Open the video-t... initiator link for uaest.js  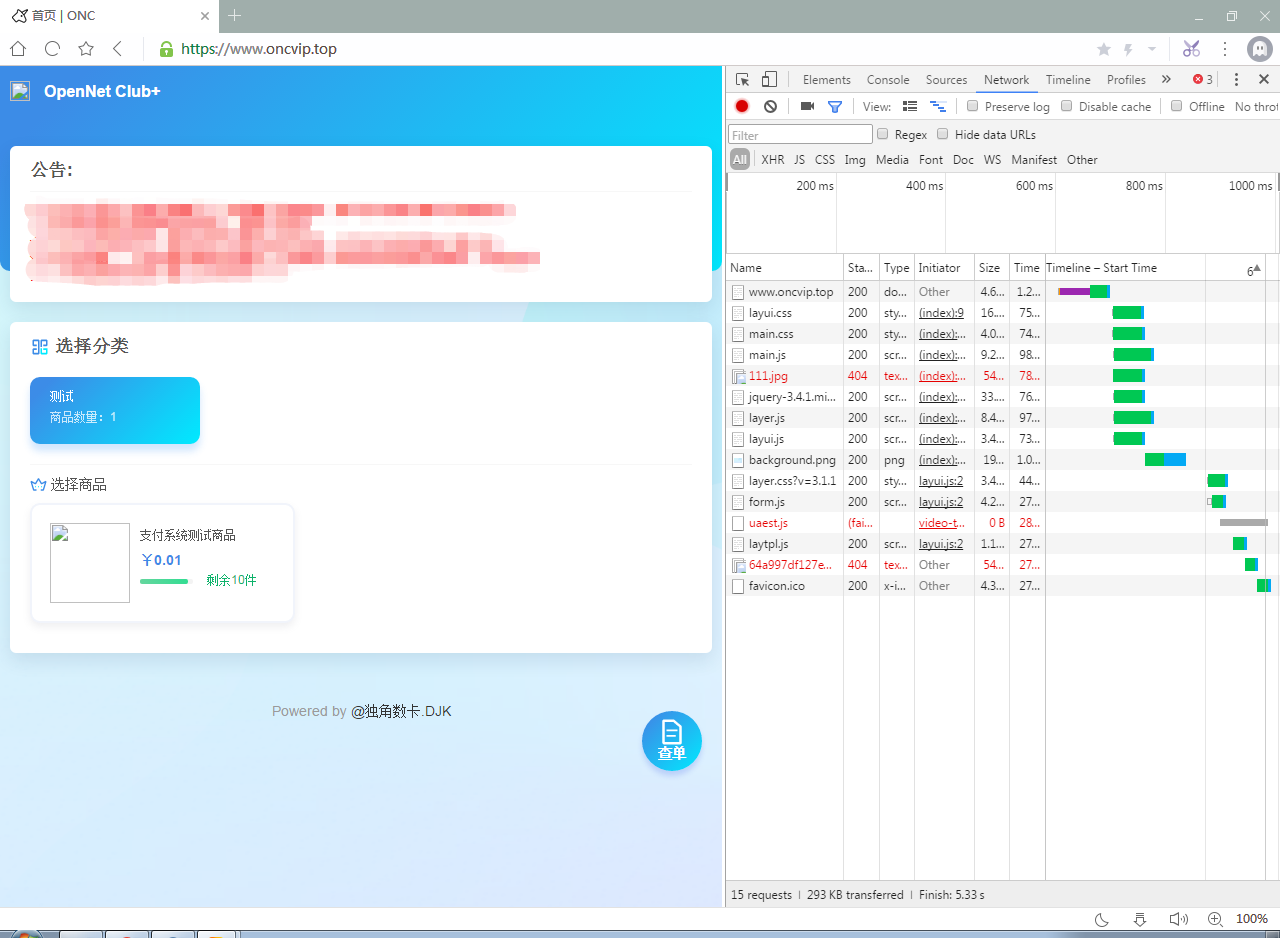tap(942, 523)
